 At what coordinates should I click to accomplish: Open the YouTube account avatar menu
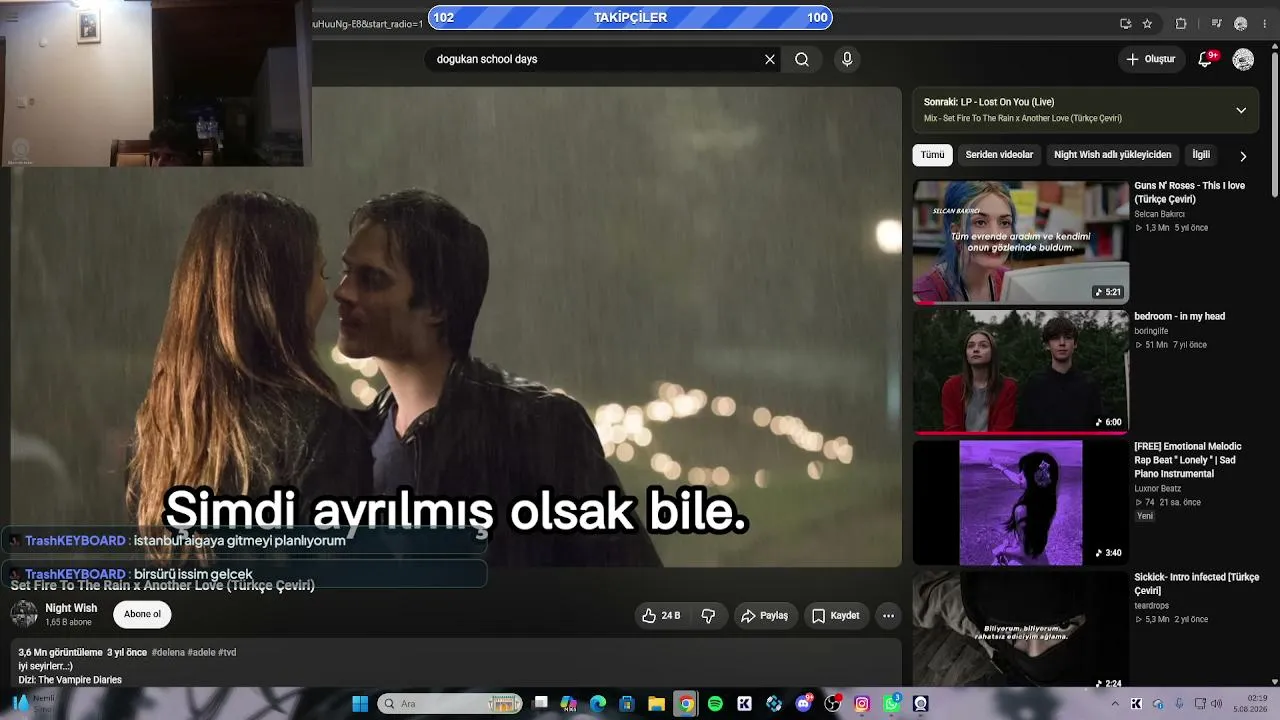click(x=1243, y=59)
